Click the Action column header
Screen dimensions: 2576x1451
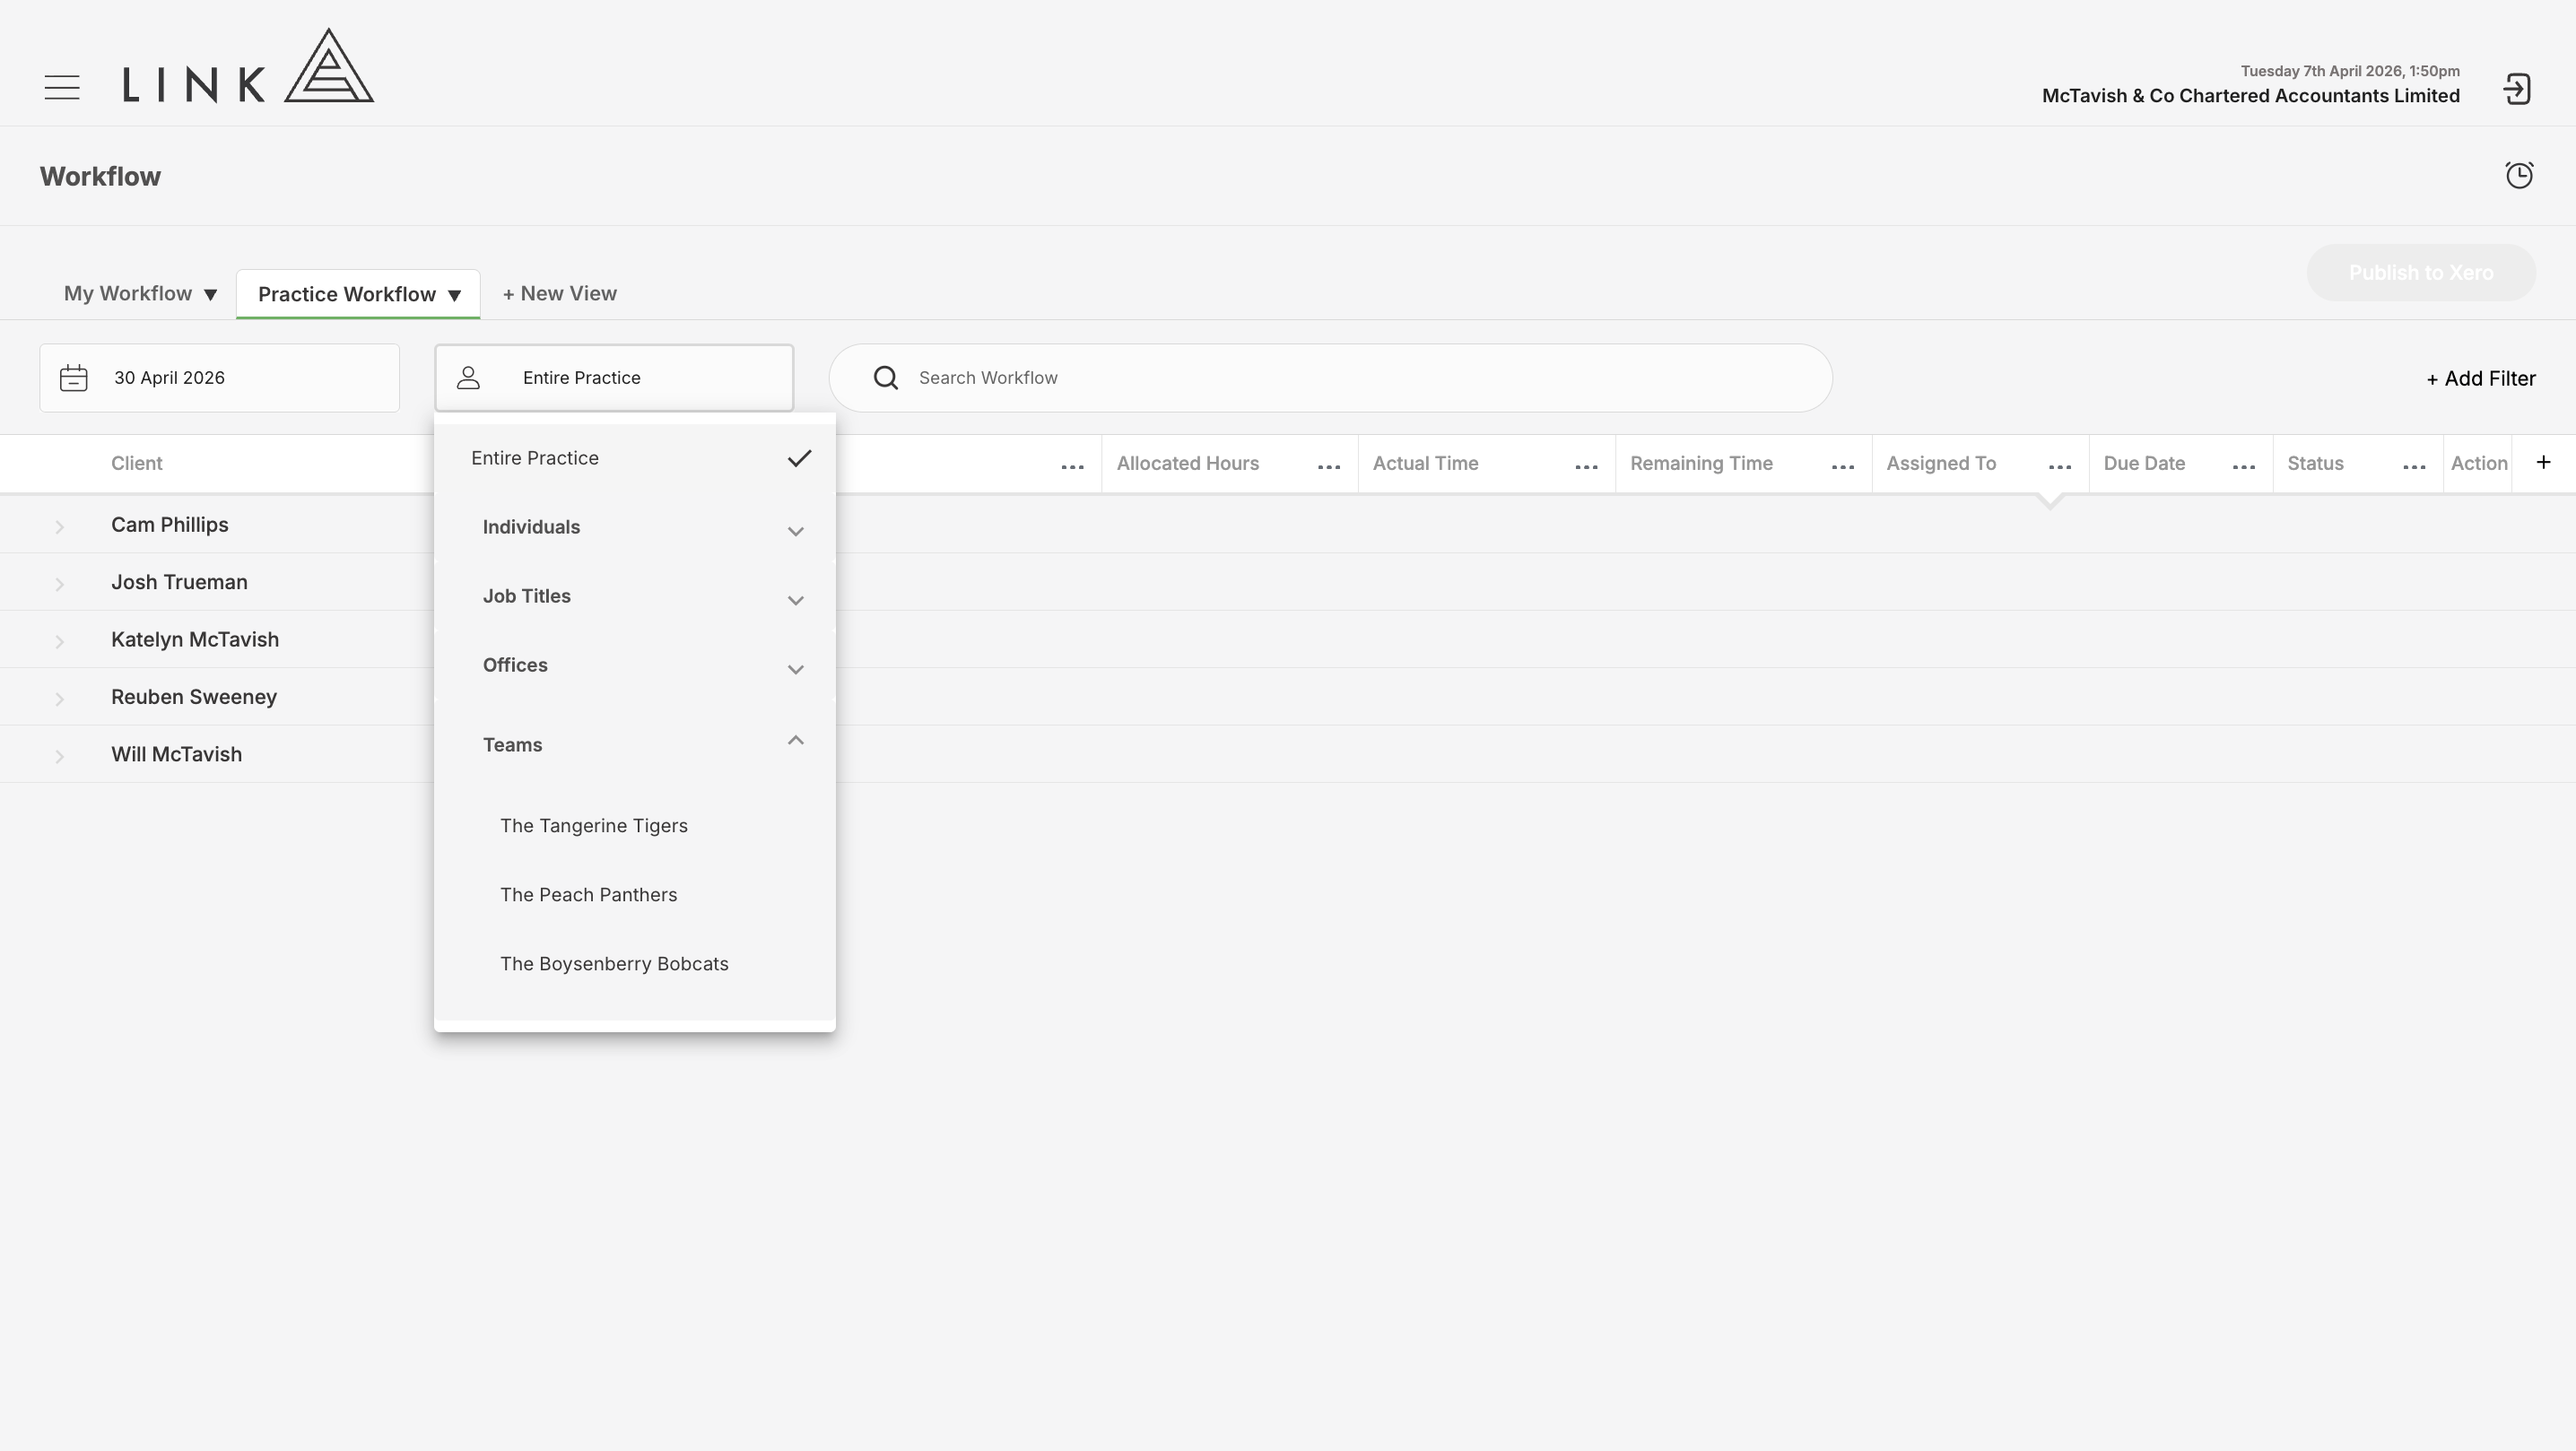tap(2479, 463)
